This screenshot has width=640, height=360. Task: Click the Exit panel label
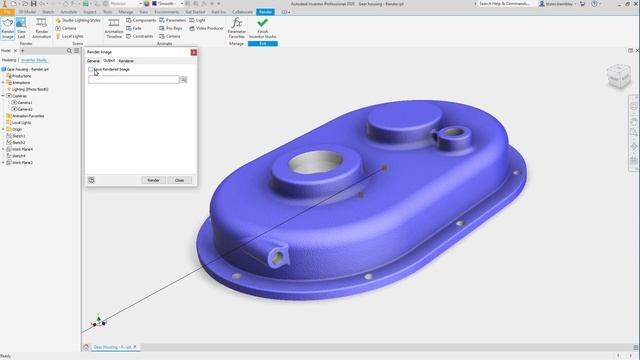tap(262, 44)
